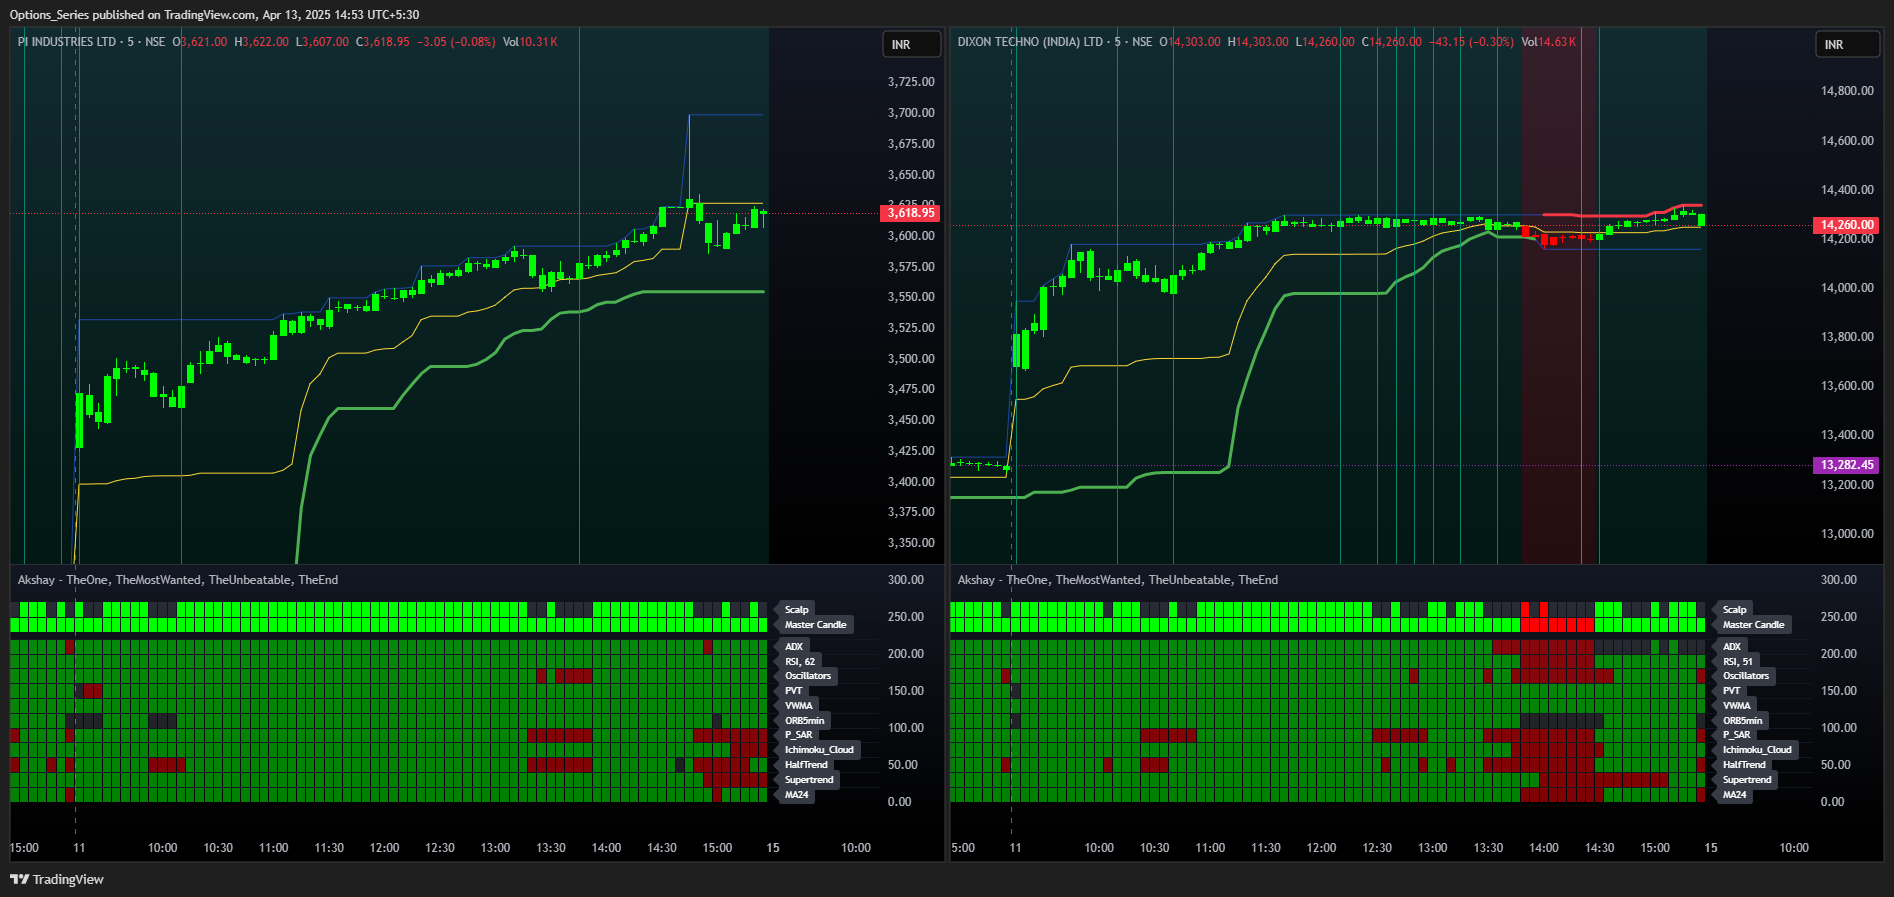
Task: Open the INR currency selector on PI Industries chart
Action: [x=911, y=45]
